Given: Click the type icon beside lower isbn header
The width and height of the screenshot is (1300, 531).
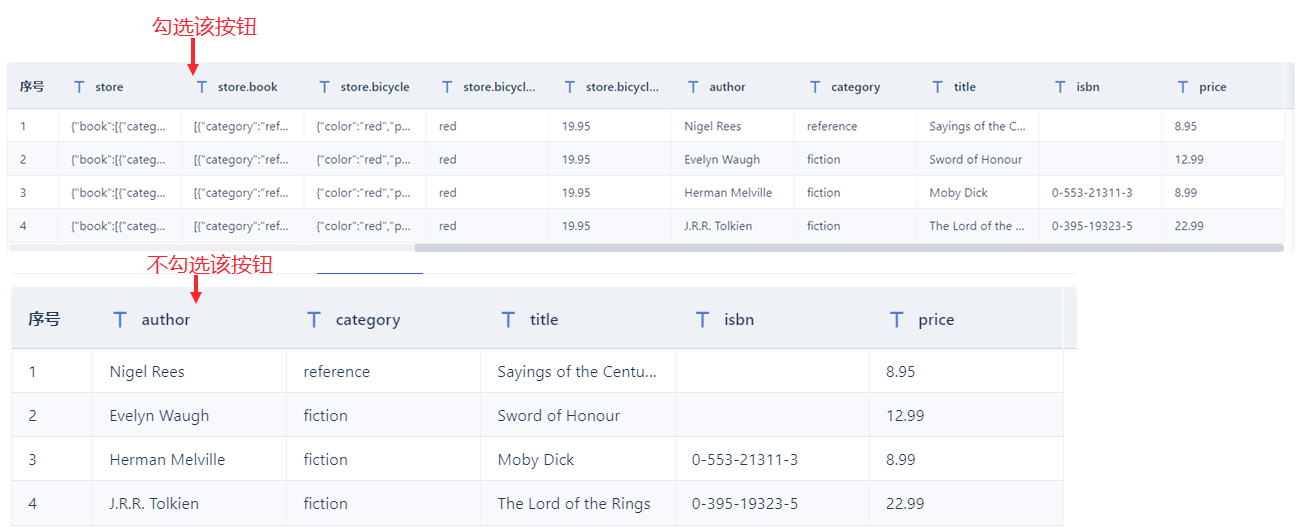Looking at the screenshot, I should coord(703,320).
